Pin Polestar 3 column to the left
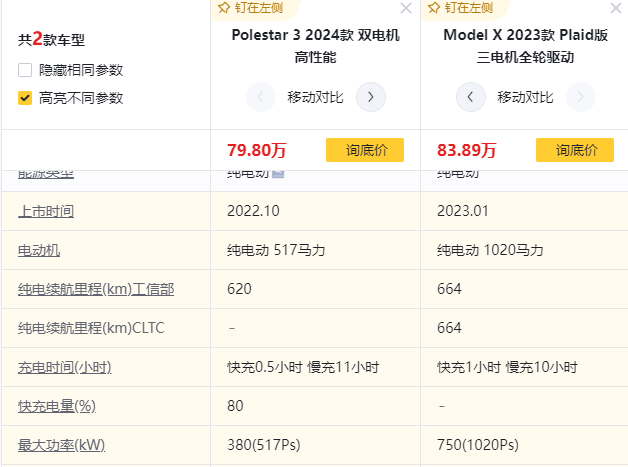 pyautogui.click(x=251, y=8)
